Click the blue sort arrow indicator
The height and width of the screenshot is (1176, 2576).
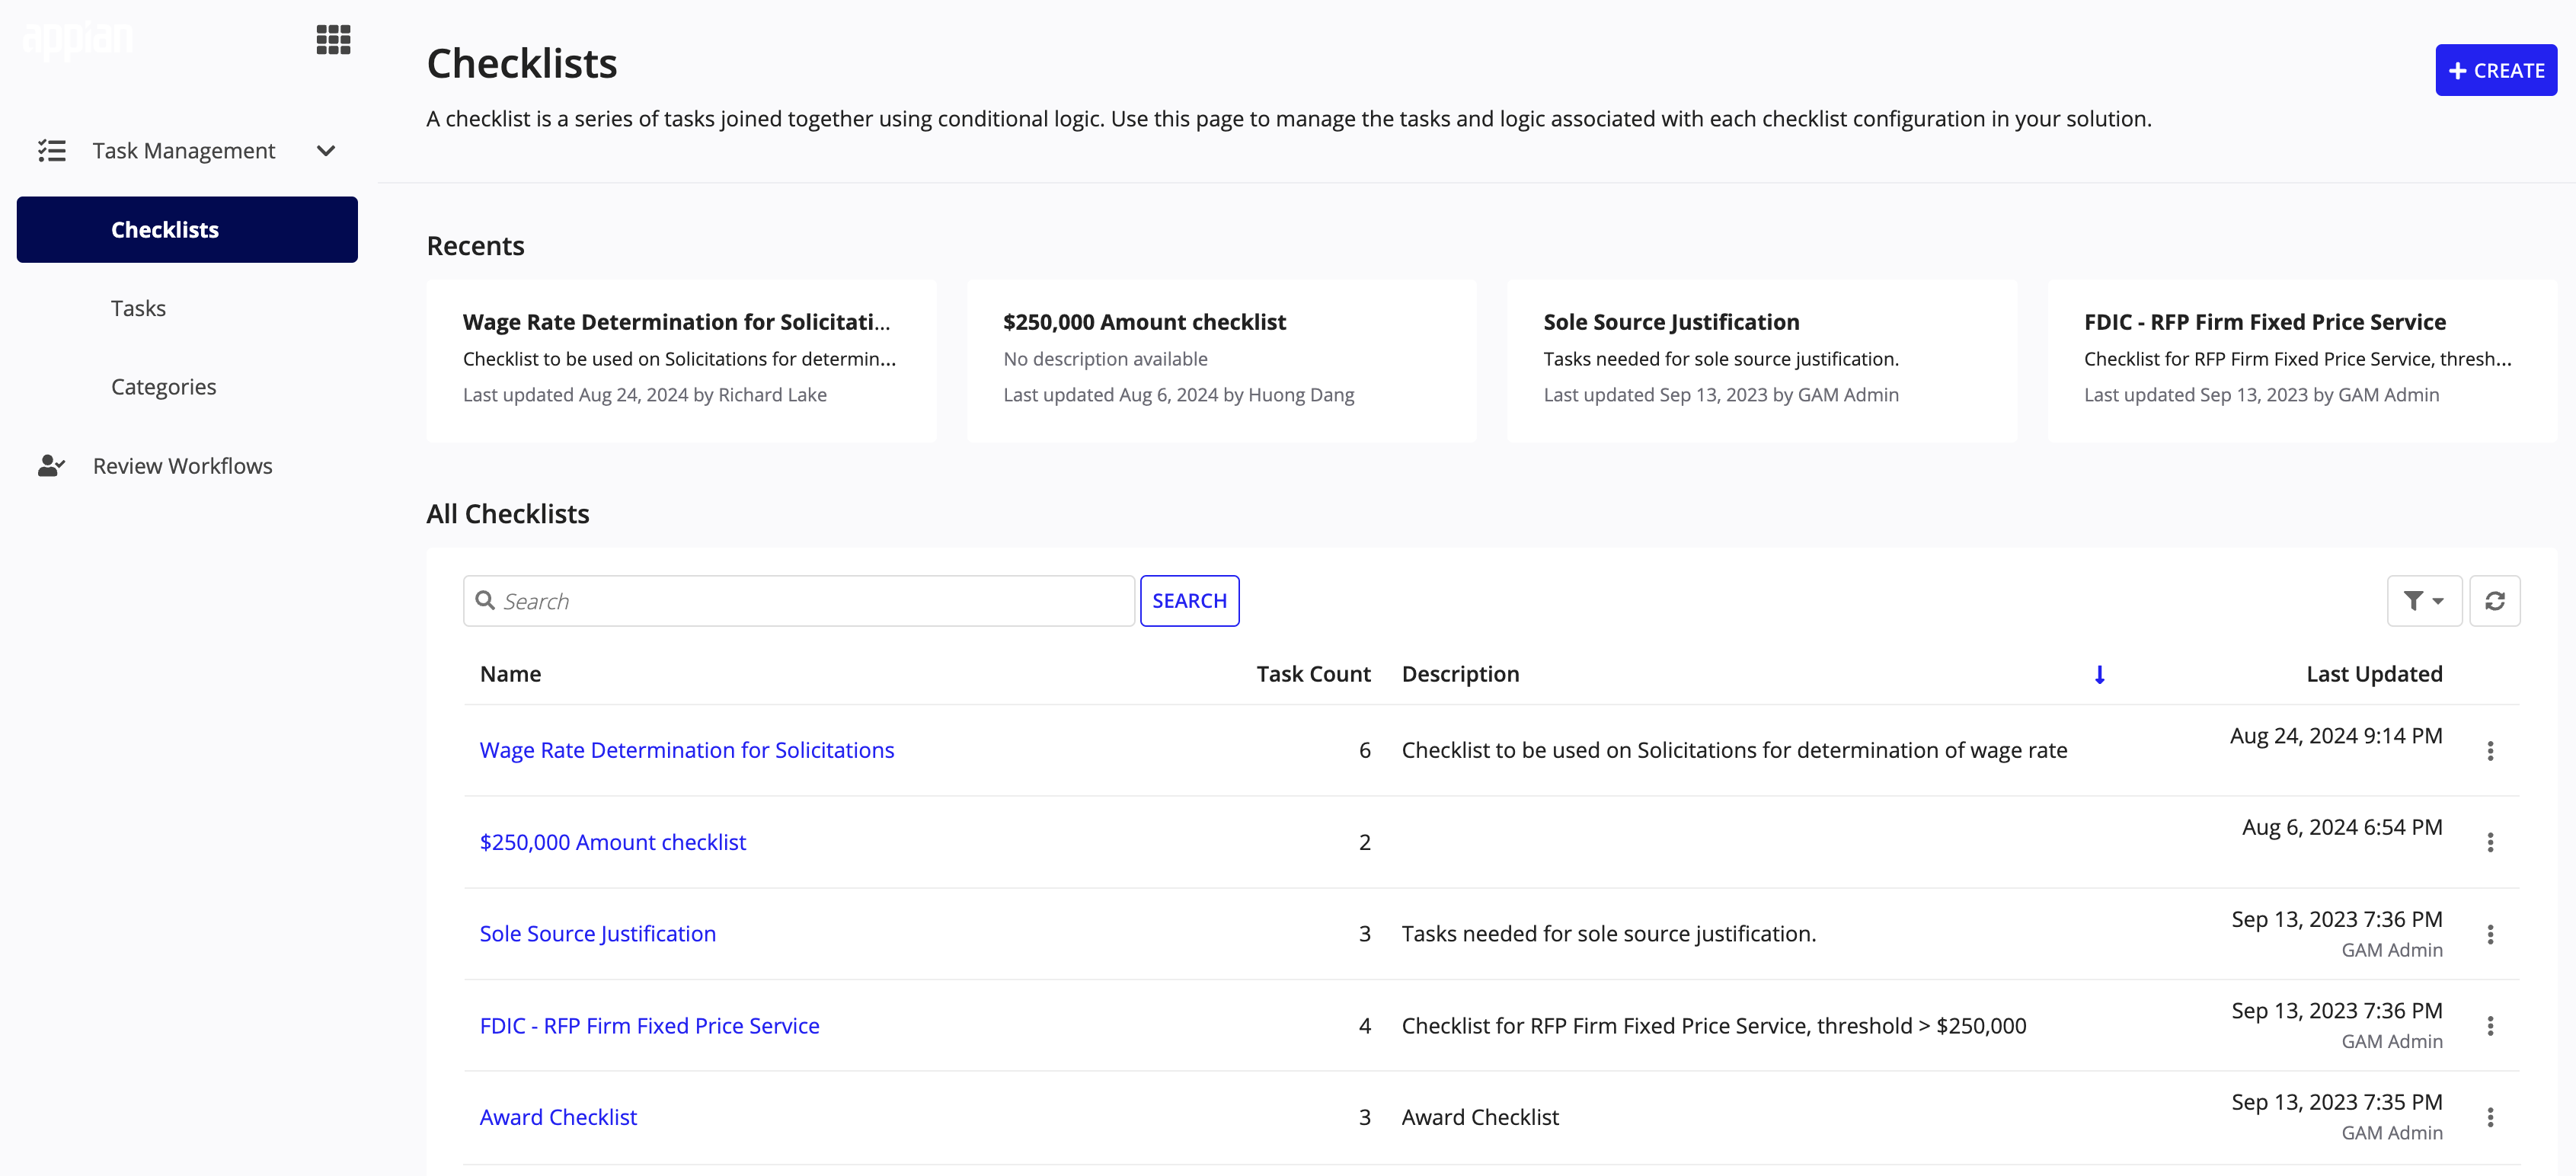[x=2099, y=675]
